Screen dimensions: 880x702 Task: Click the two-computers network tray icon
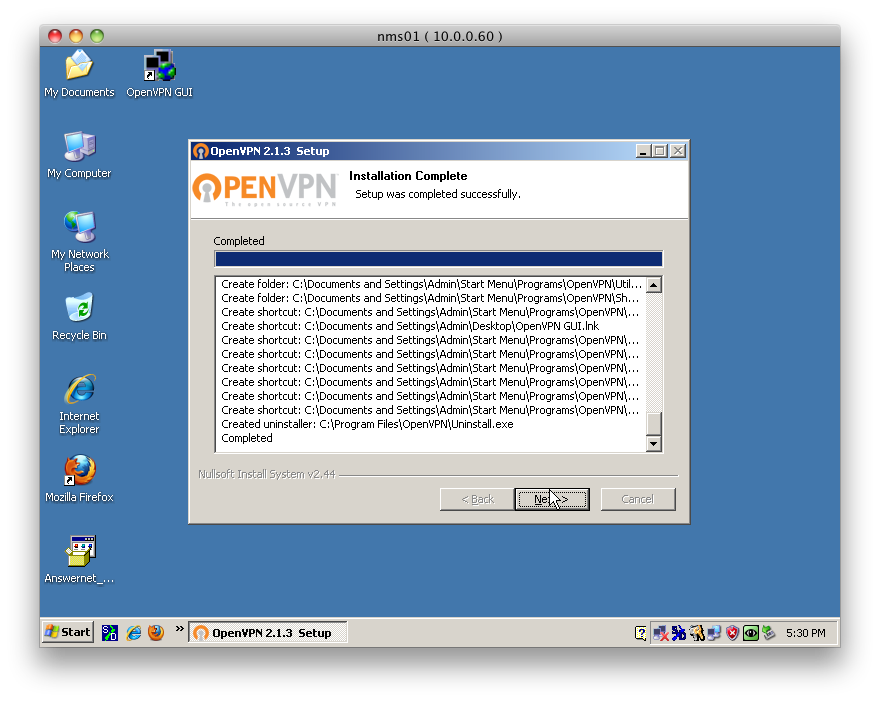(x=714, y=634)
